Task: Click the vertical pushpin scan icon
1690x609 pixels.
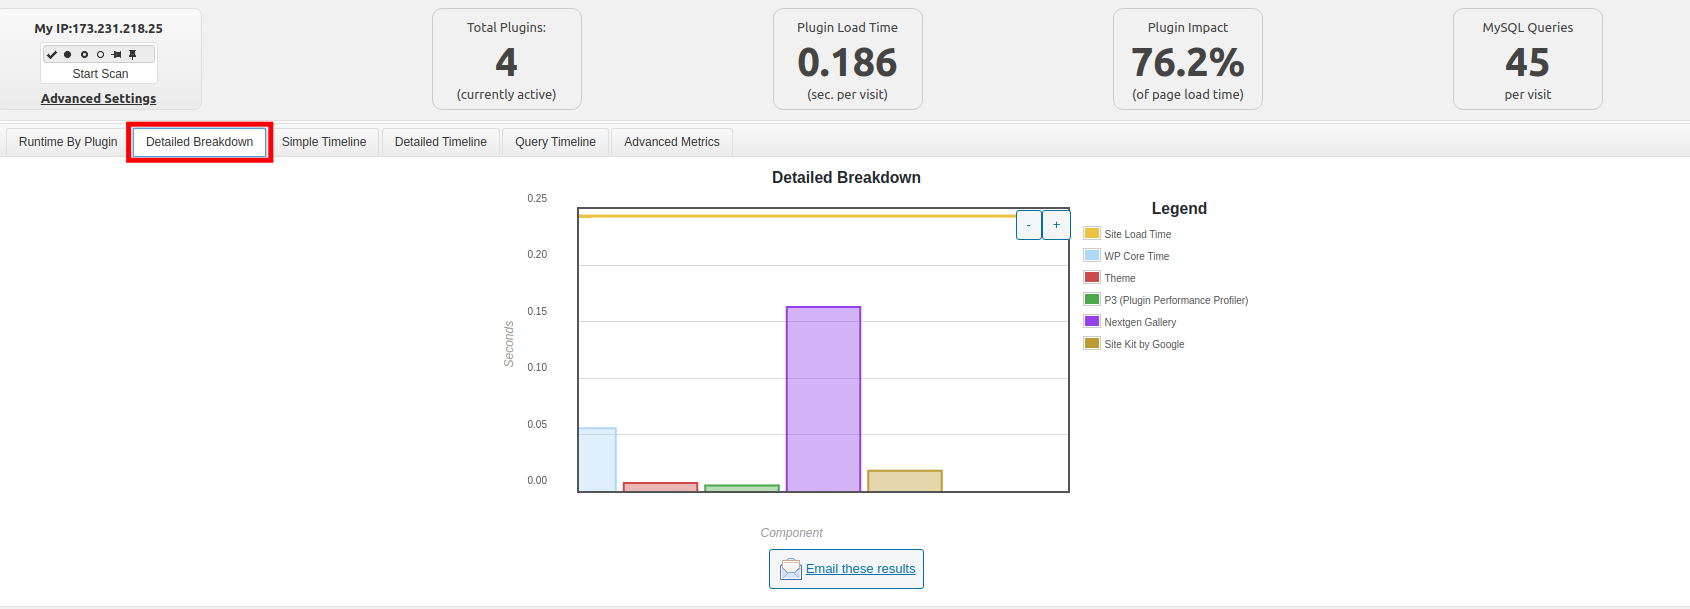Action: point(132,54)
